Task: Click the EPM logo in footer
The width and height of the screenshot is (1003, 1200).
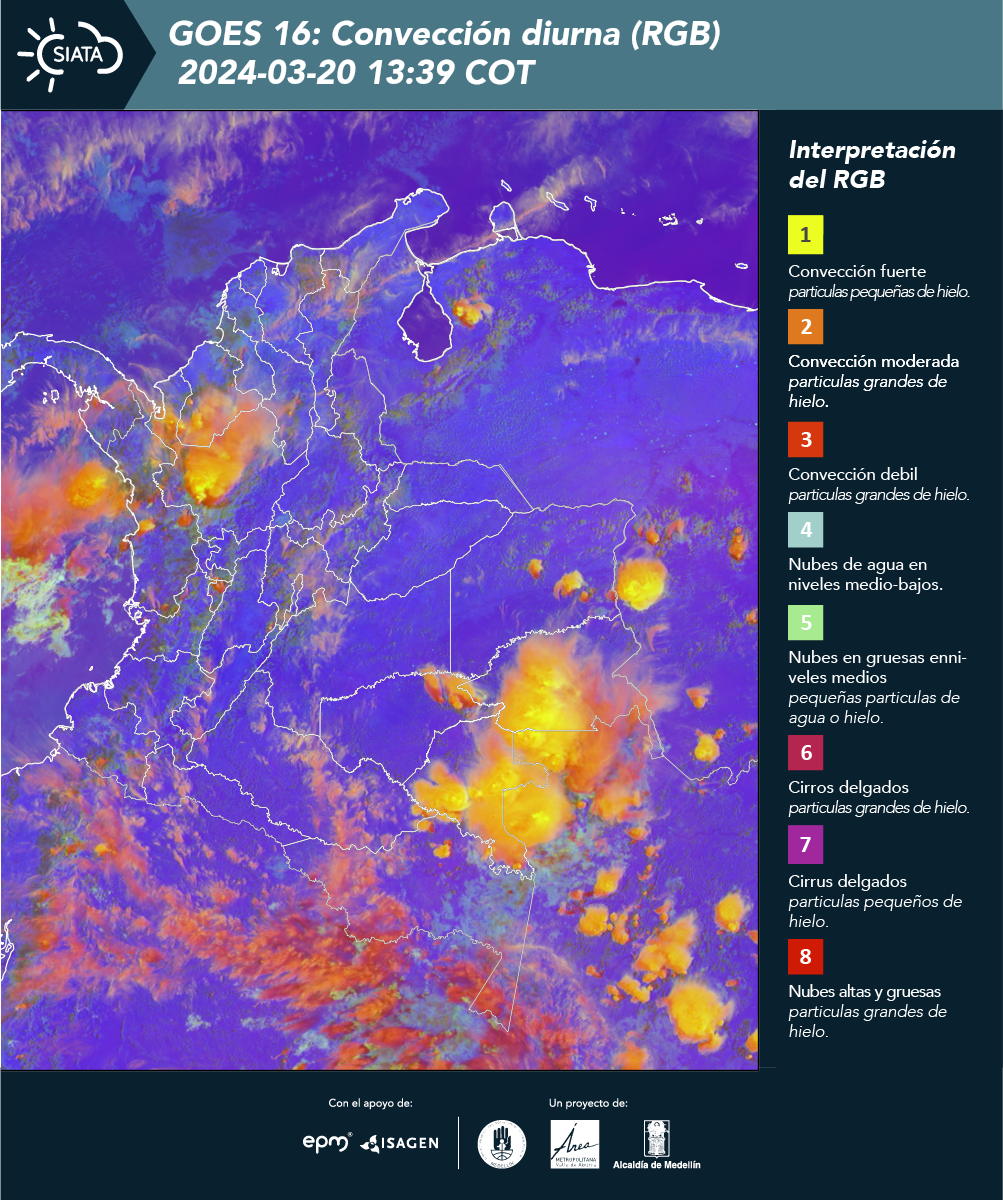Action: [x=327, y=1142]
